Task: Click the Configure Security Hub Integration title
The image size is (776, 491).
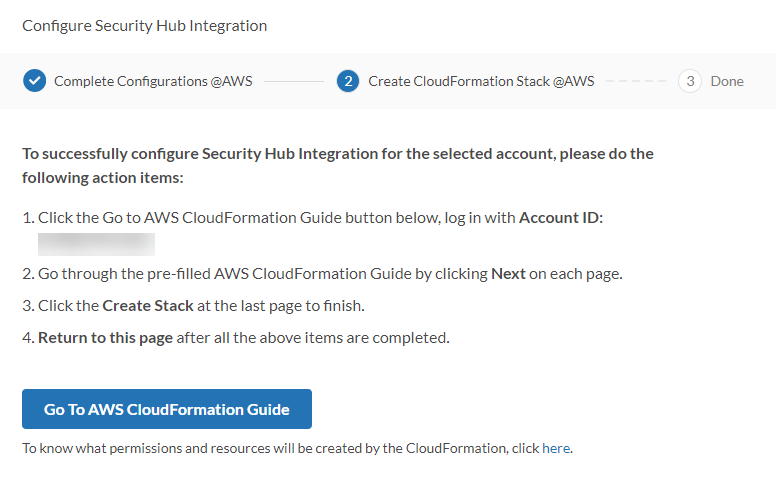Action: [x=144, y=25]
